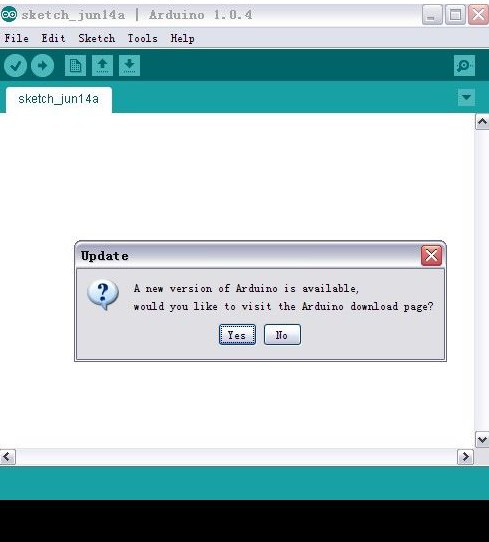Click the Upload arrow icon
The width and height of the screenshot is (489, 542).
[x=42, y=65]
